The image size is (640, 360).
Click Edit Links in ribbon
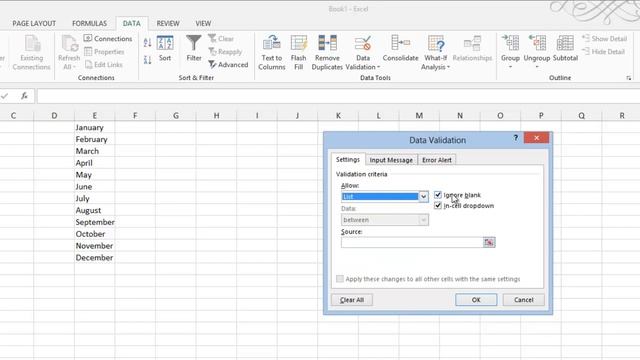tap(104, 64)
